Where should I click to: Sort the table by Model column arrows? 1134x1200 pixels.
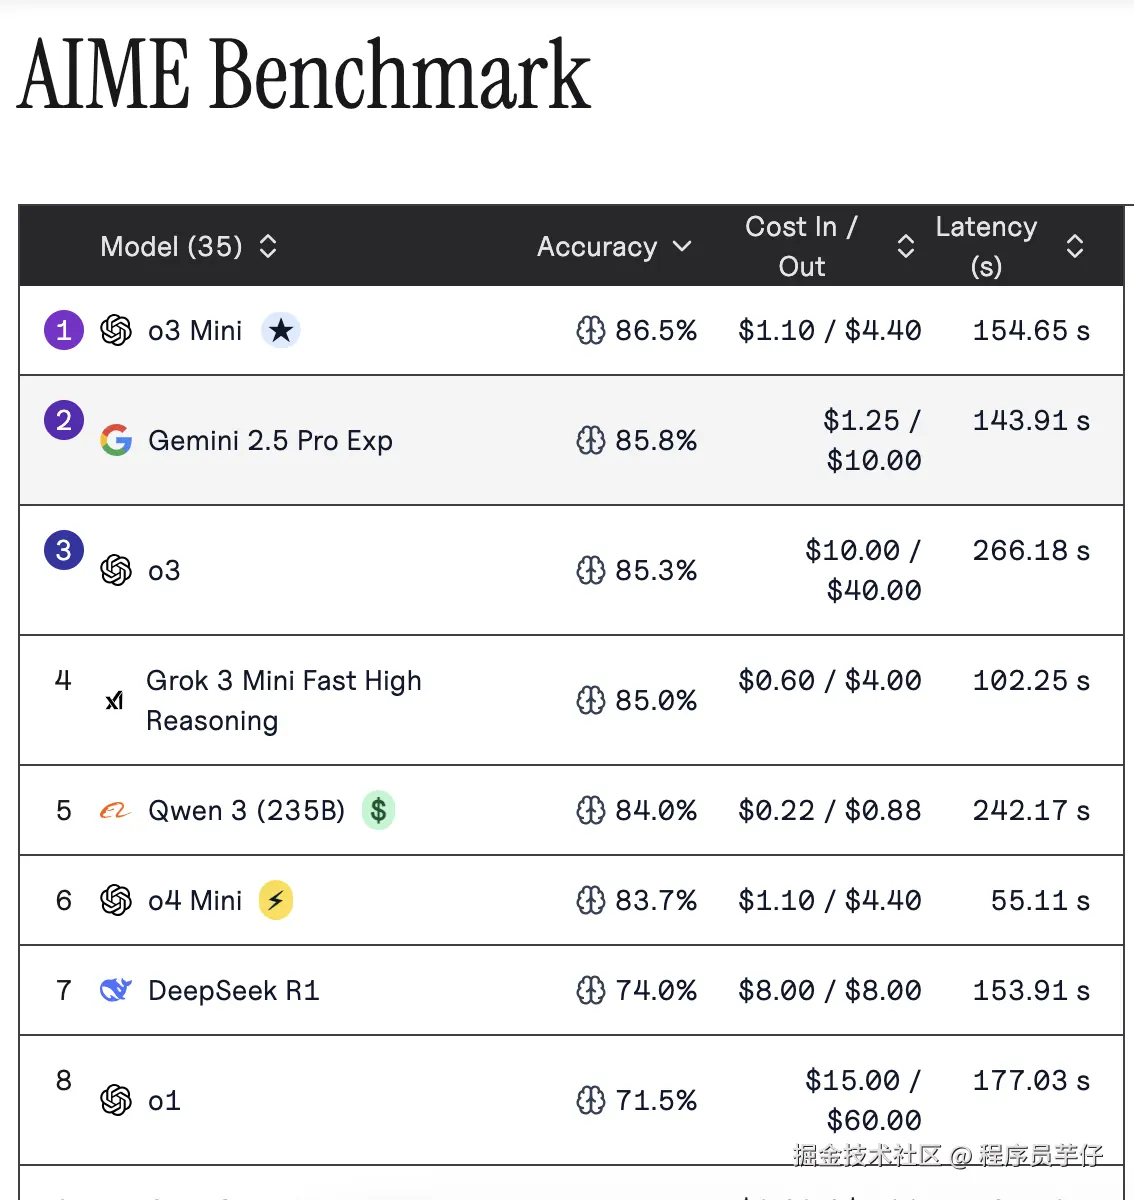pyautogui.click(x=268, y=246)
